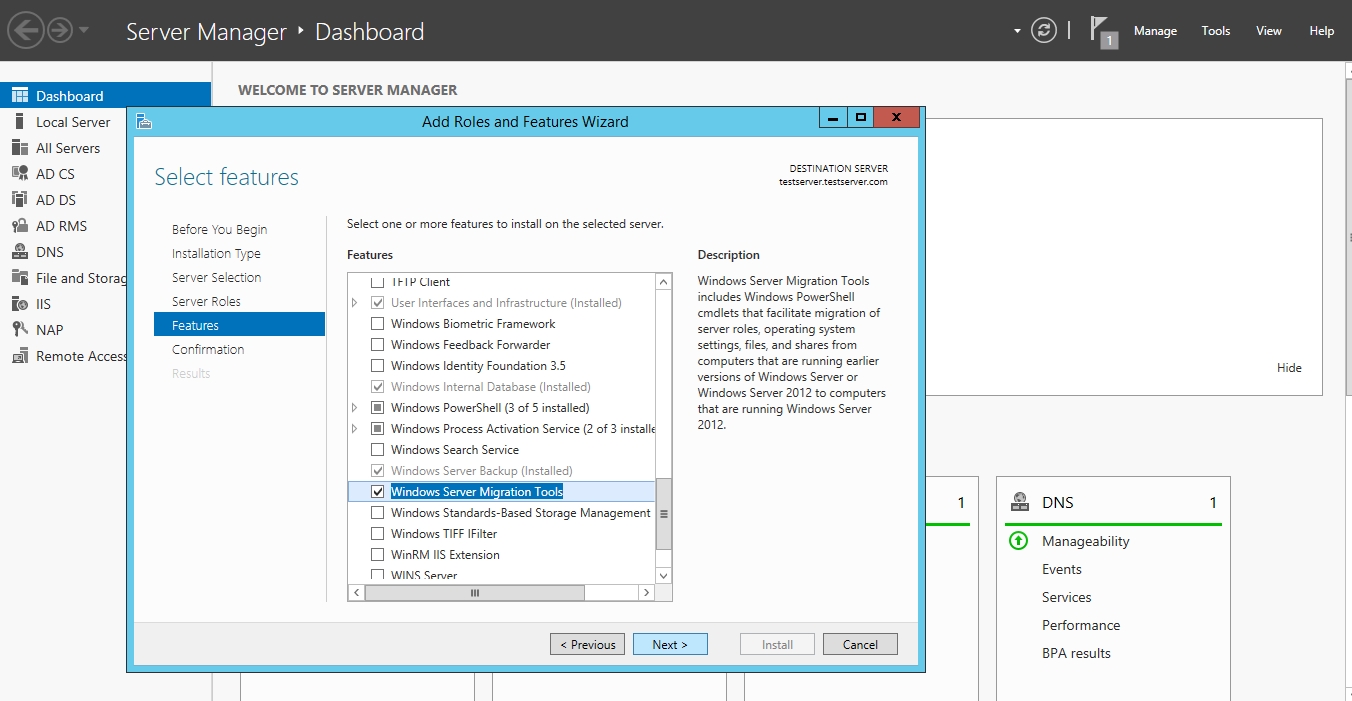Click the File and Storage Services icon
This screenshot has height=701, width=1352.
click(x=20, y=278)
